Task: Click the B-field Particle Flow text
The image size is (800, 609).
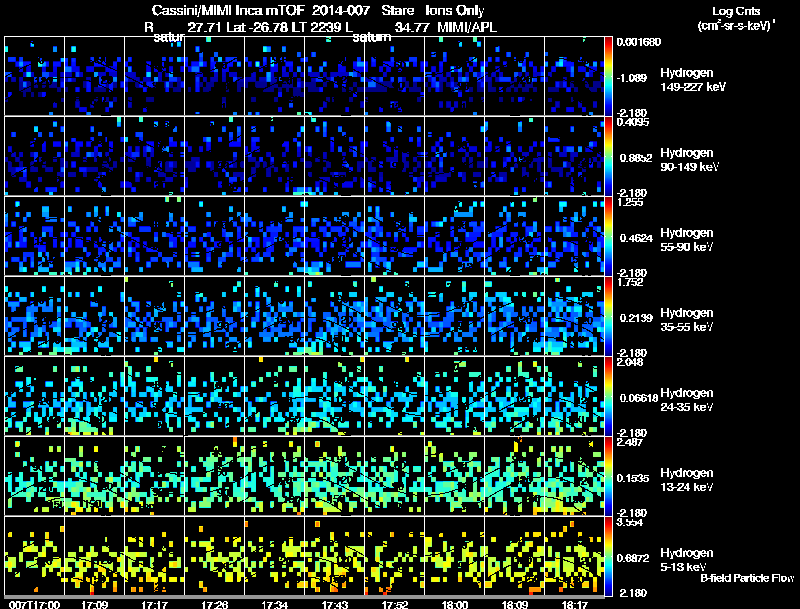Action: [747, 578]
